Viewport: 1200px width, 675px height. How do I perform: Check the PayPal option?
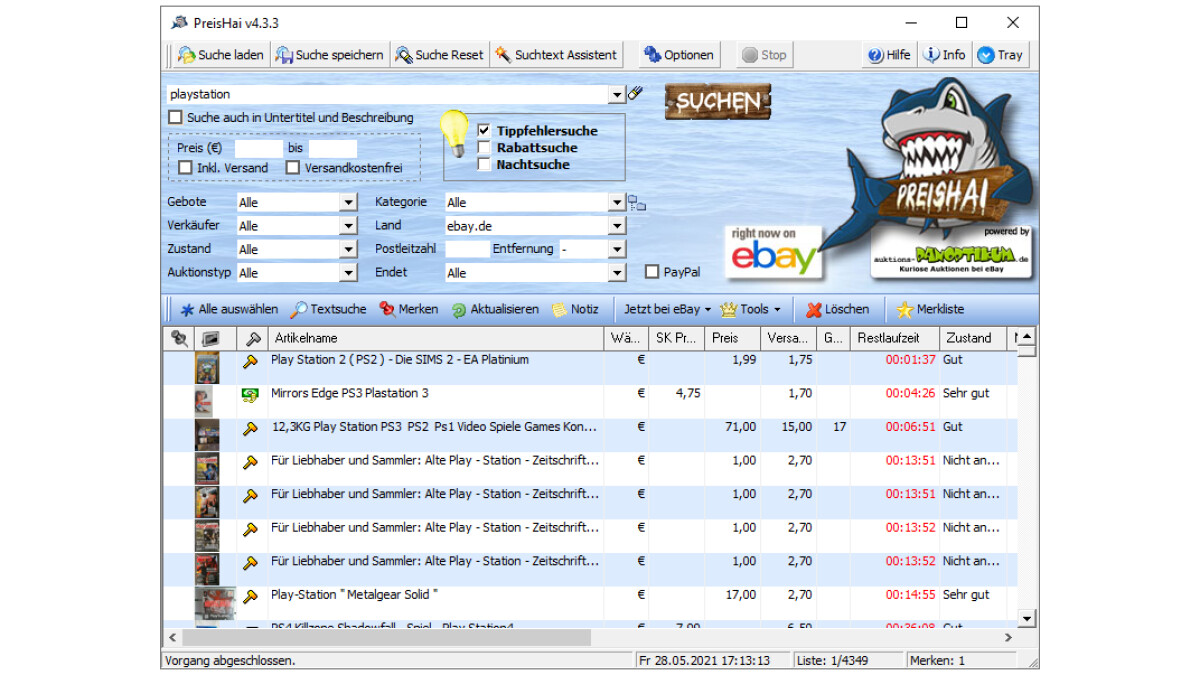click(x=652, y=272)
